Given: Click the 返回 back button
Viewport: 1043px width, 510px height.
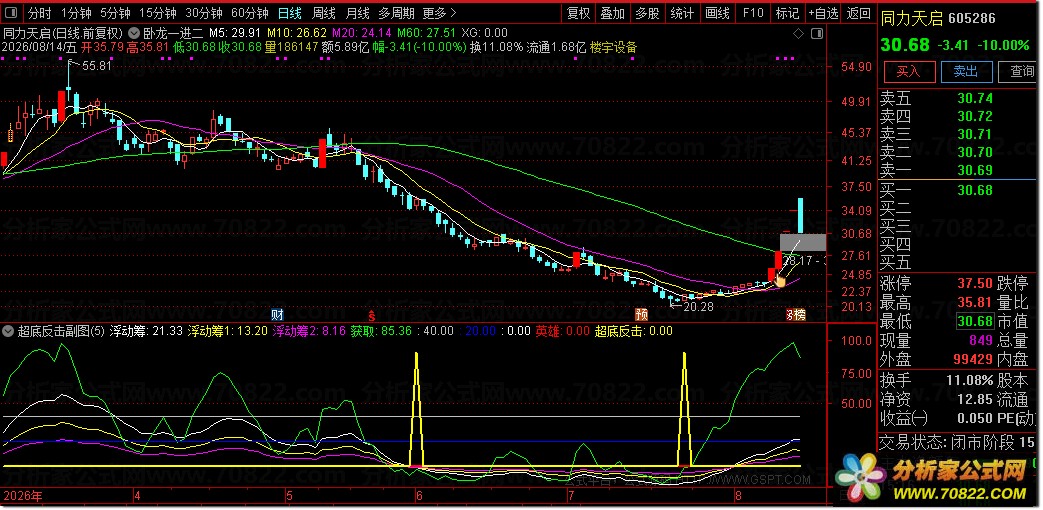Looking at the screenshot, I should pos(859,13).
